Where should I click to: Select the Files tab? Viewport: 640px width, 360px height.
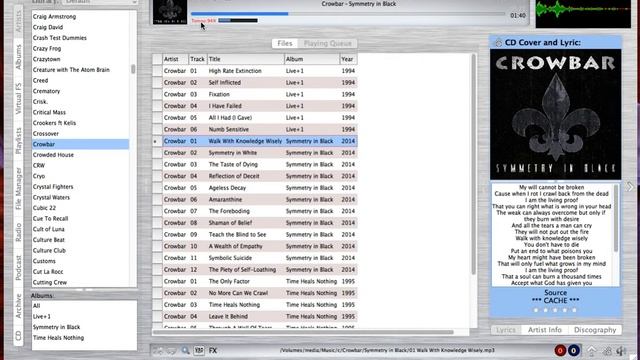tap(285, 43)
